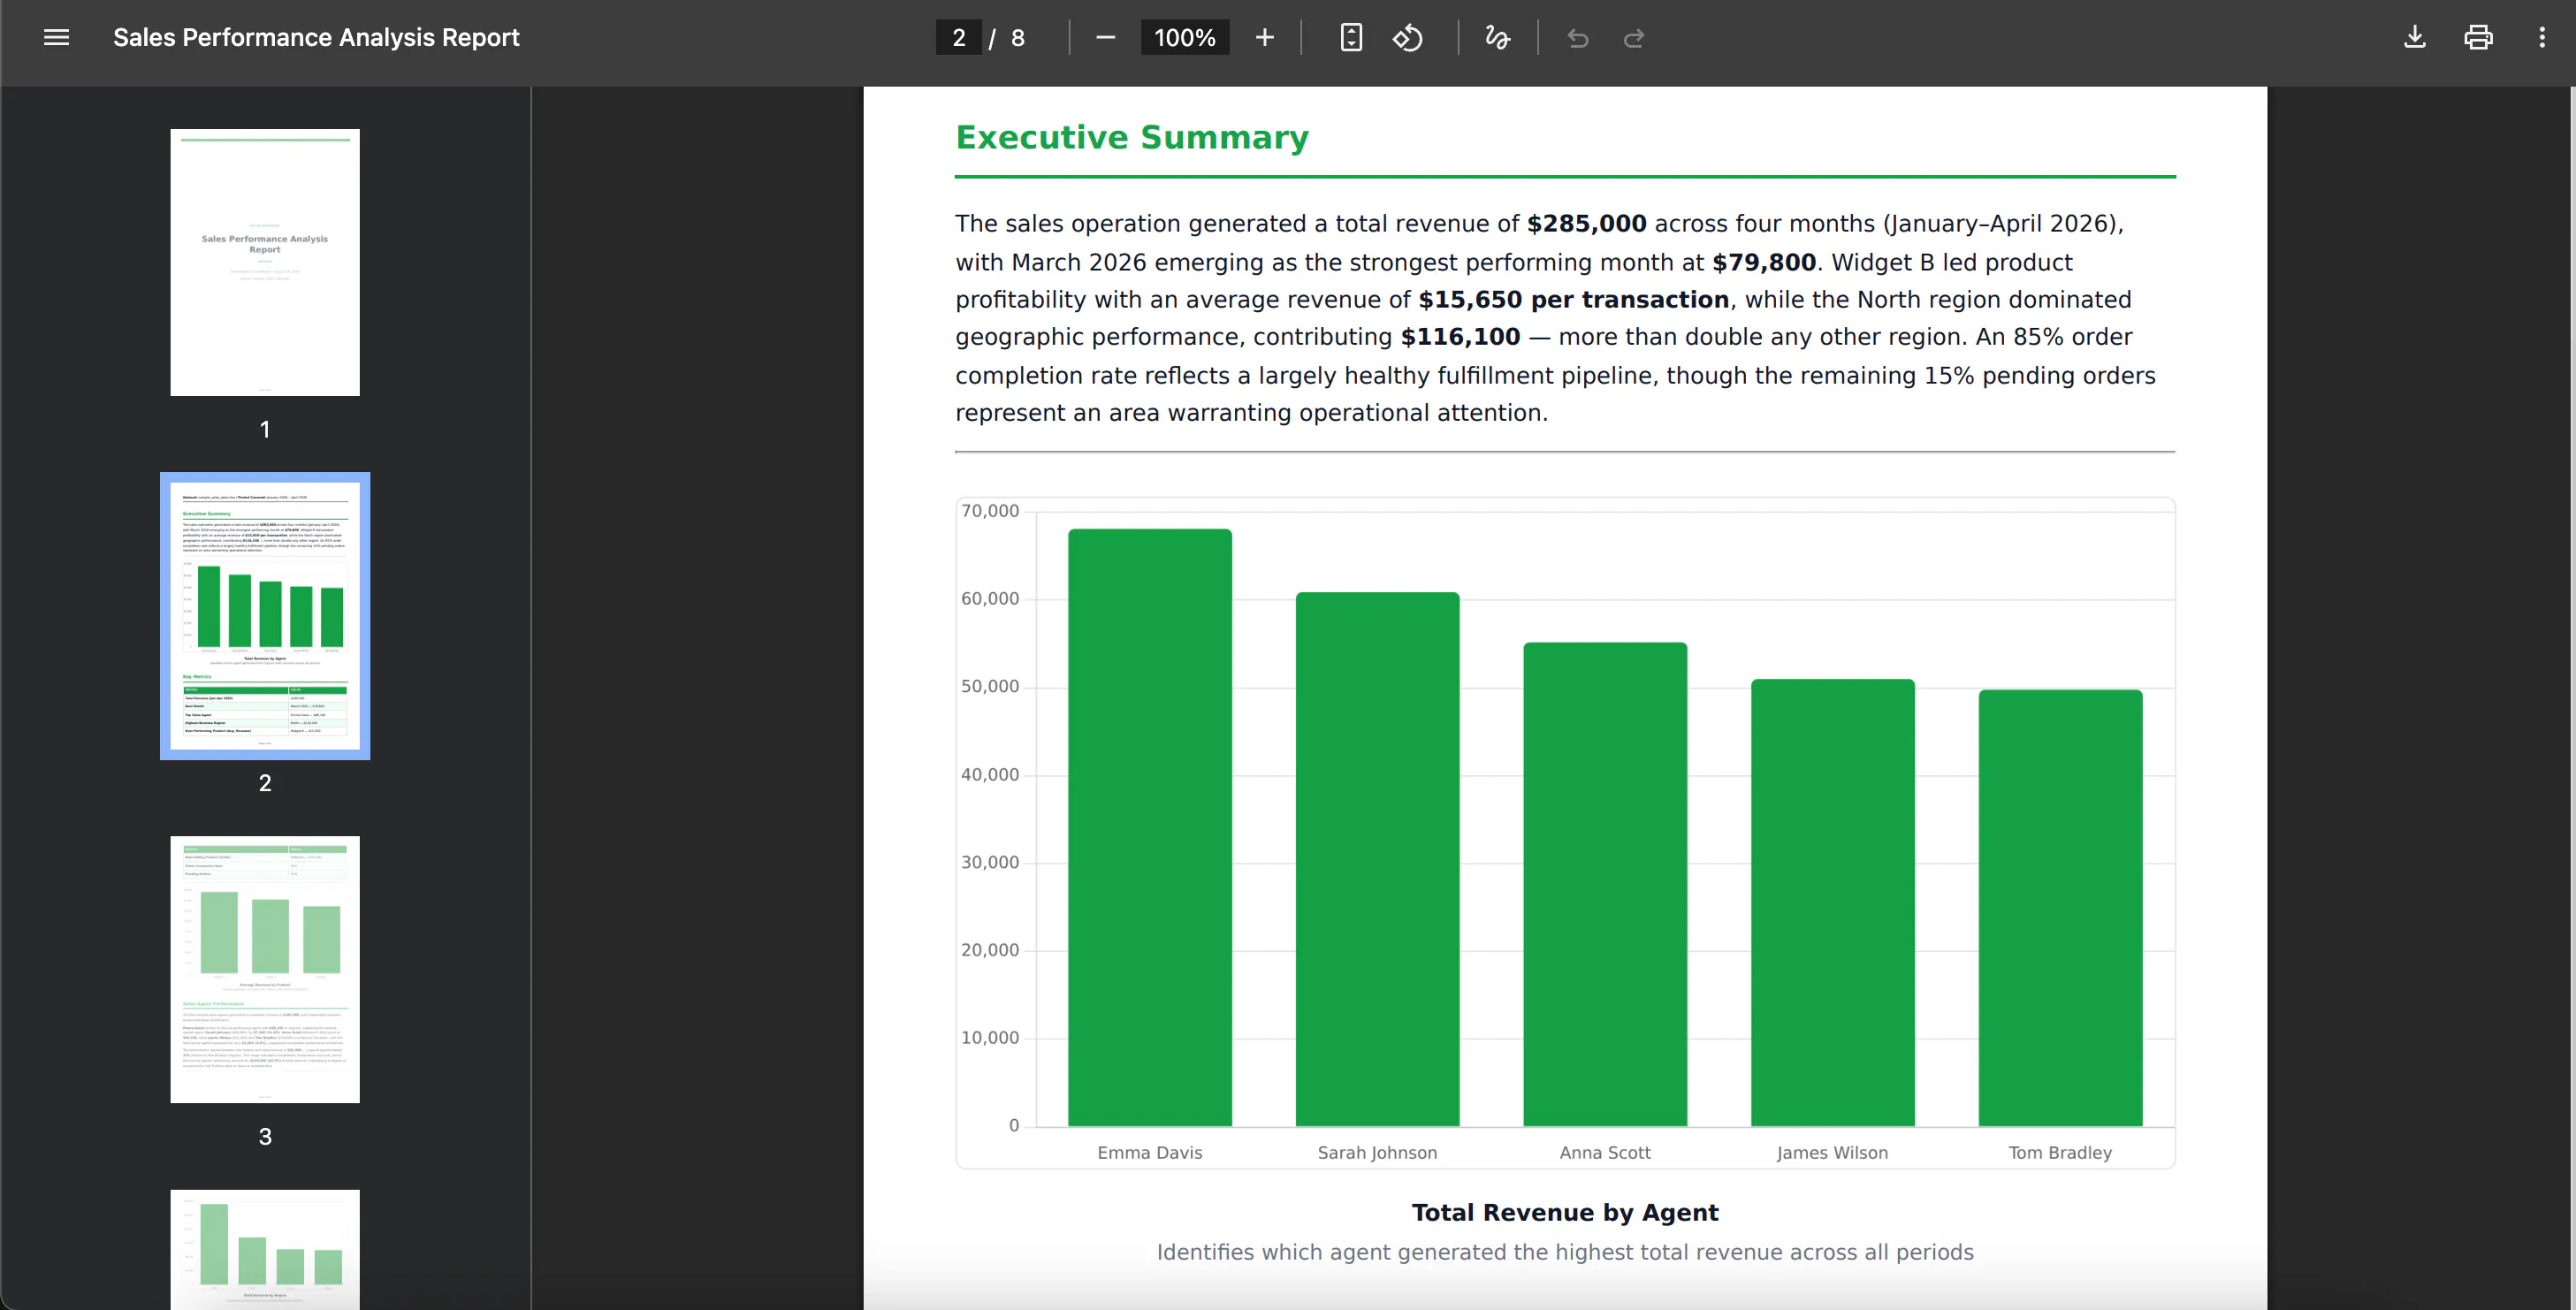Click the Tom Bradley axis label
The width and height of the screenshot is (2576, 1310).
[x=2060, y=1152]
